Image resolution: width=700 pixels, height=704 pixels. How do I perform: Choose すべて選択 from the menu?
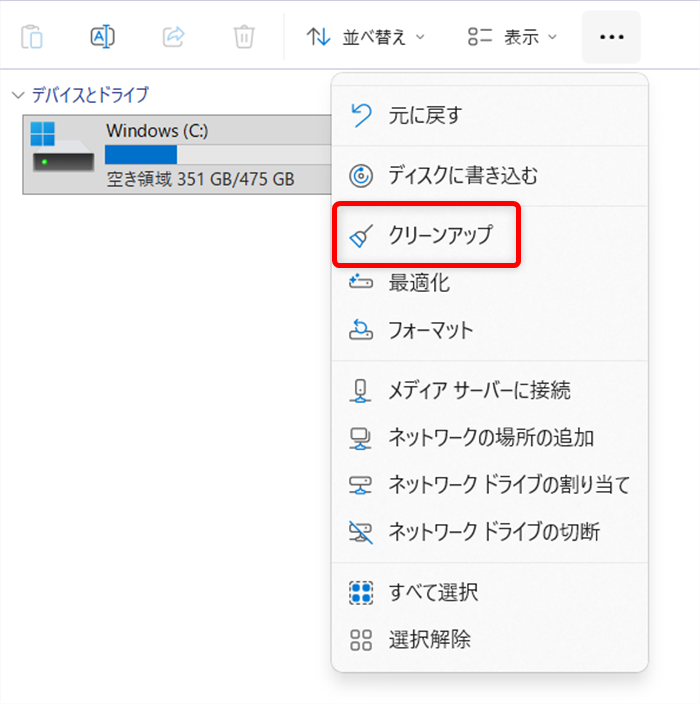coord(490,592)
